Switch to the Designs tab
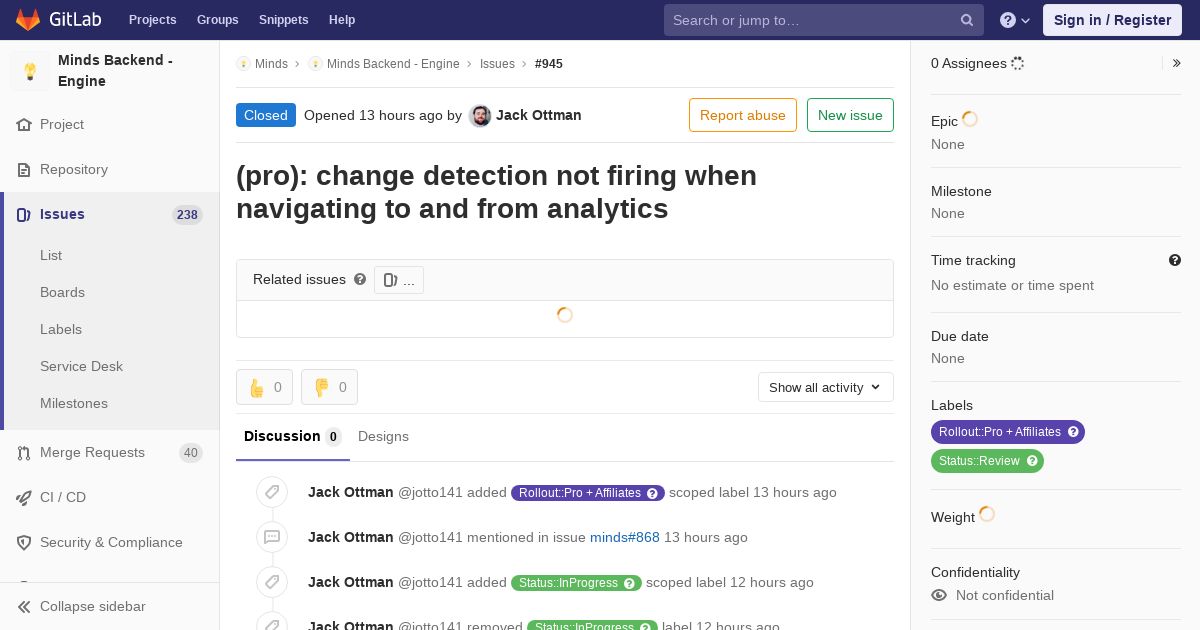 tap(383, 436)
